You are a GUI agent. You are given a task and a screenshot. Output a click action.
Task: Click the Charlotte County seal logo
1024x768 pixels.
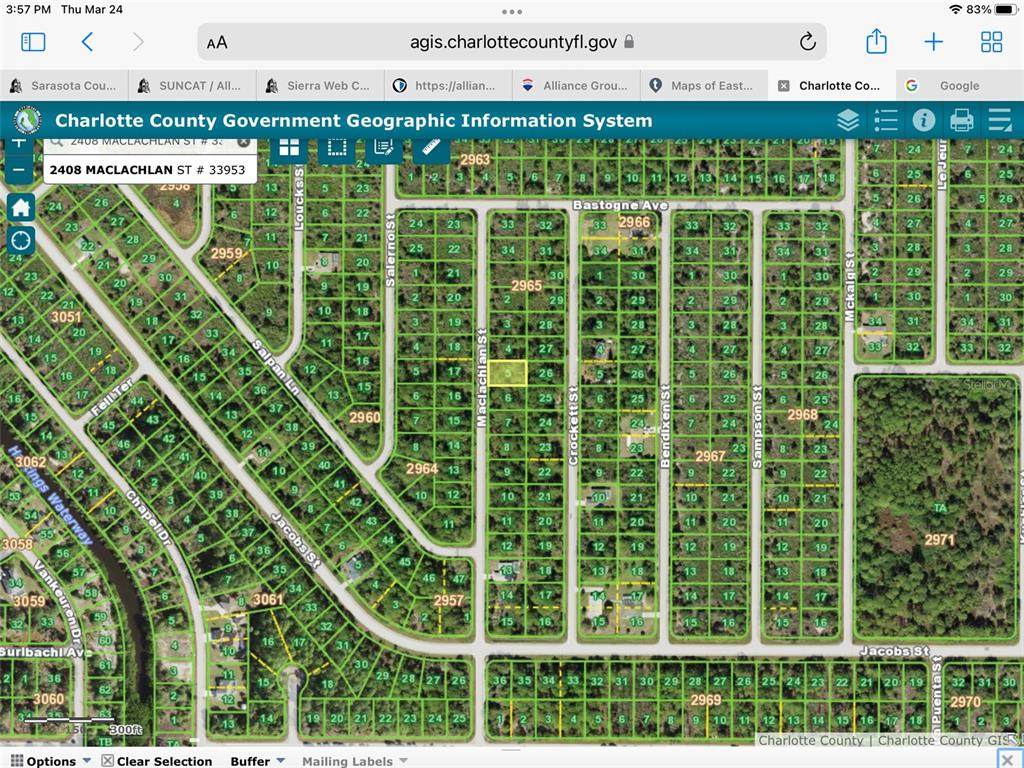click(27, 120)
